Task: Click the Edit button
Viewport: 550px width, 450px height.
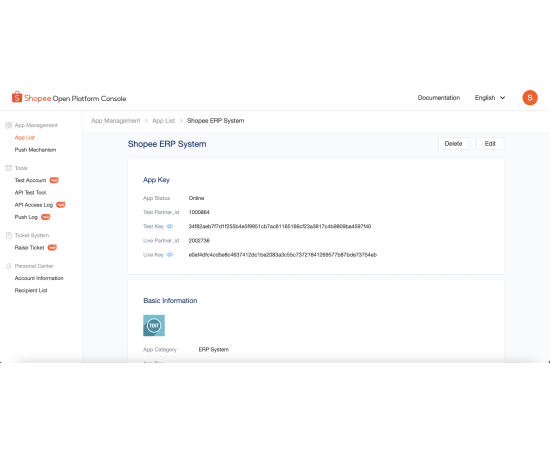Action: [490, 143]
